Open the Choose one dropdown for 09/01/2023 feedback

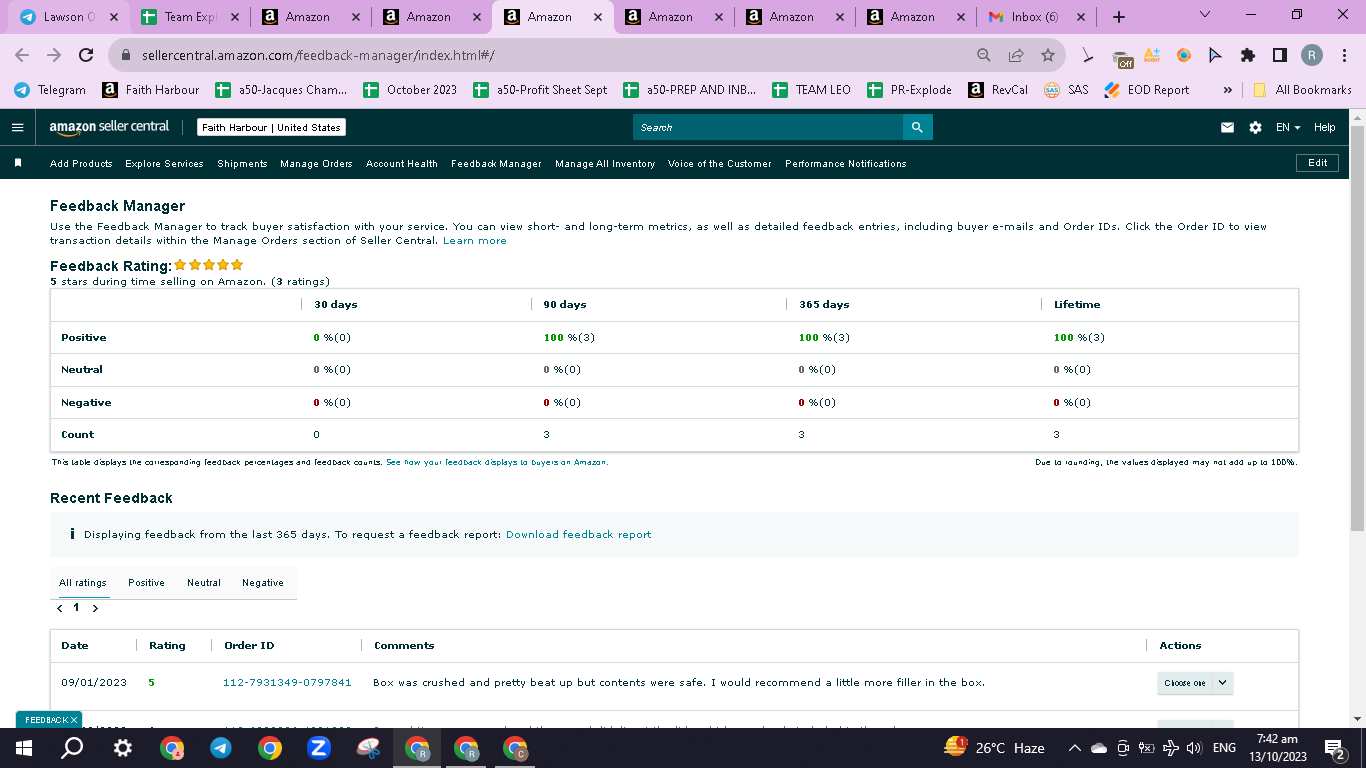[1195, 683]
